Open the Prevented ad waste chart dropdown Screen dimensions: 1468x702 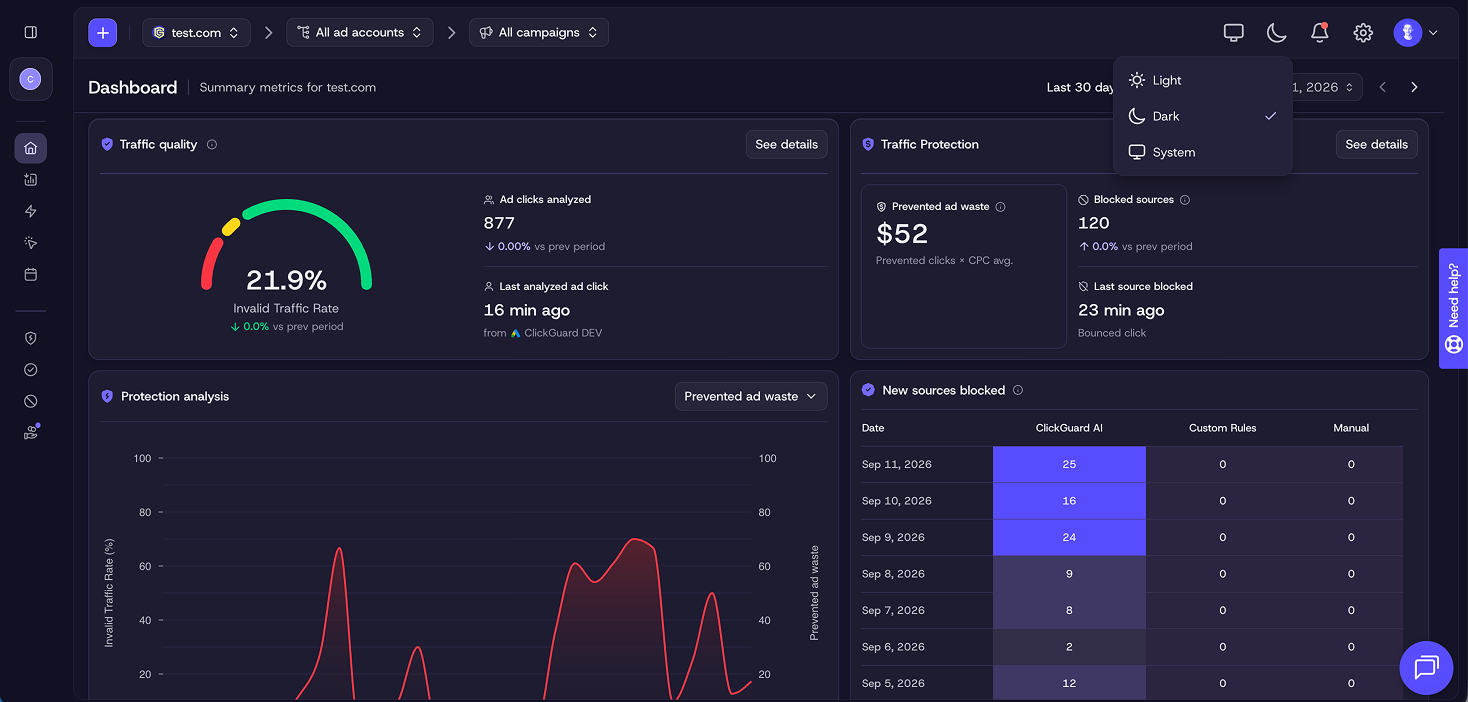coord(751,396)
